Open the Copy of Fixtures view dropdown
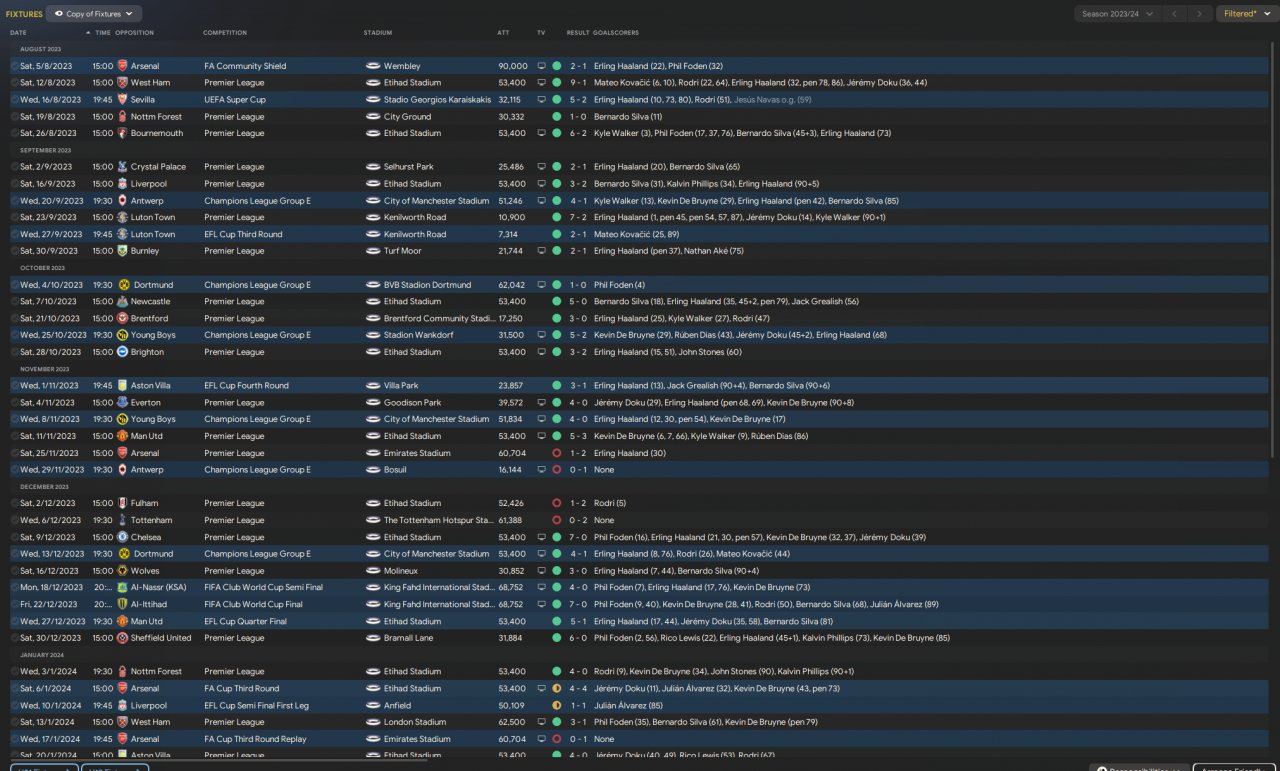The height and width of the screenshot is (771, 1280). (94, 14)
